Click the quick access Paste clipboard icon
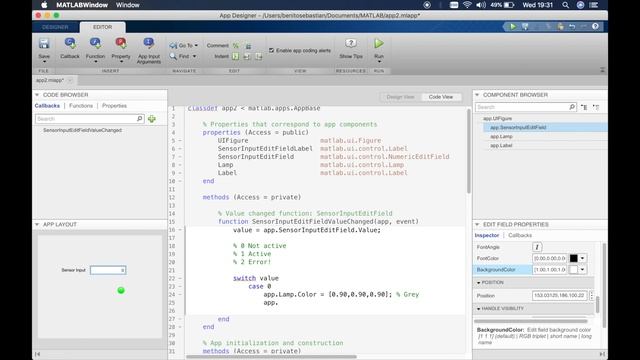 (x=561, y=27)
